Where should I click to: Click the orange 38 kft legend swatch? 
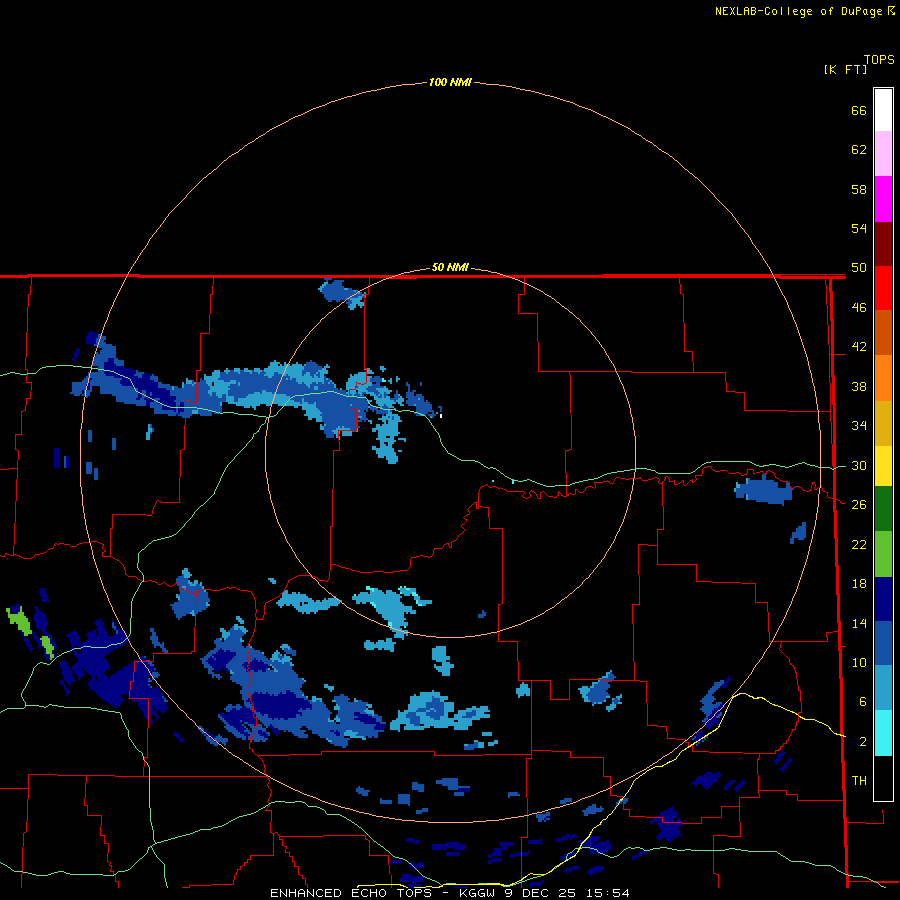coord(883,378)
